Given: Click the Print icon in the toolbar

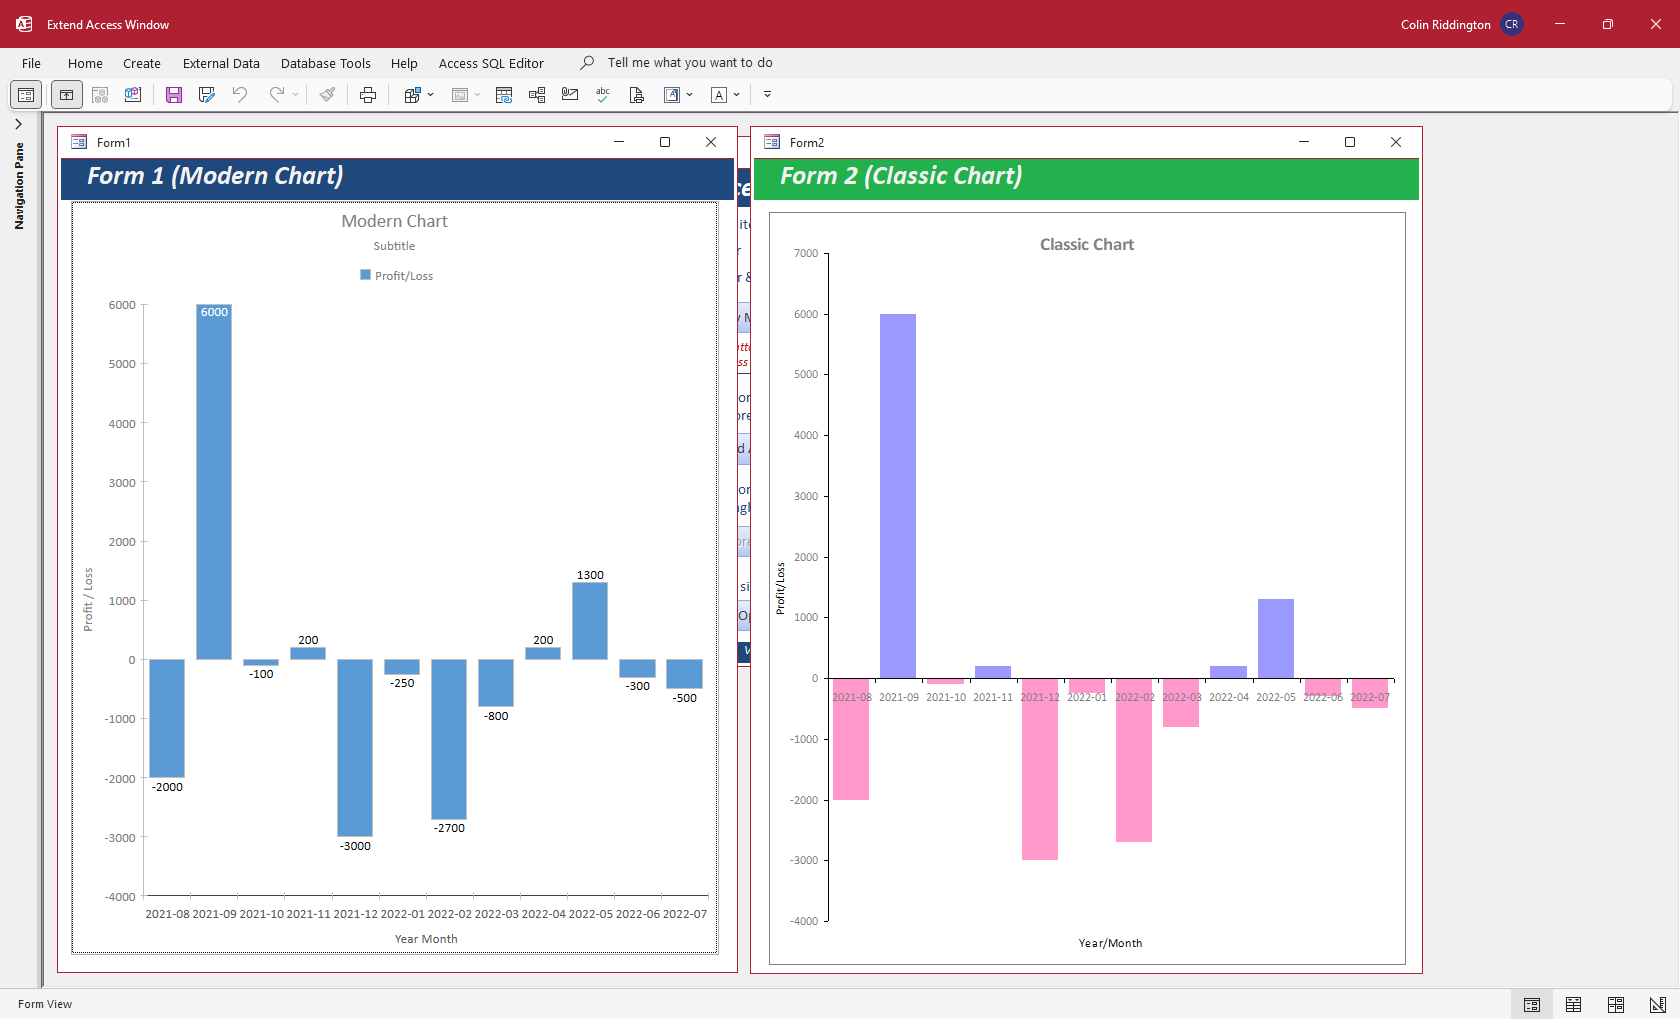Looking at the screenshot, I should coord(368,95).
